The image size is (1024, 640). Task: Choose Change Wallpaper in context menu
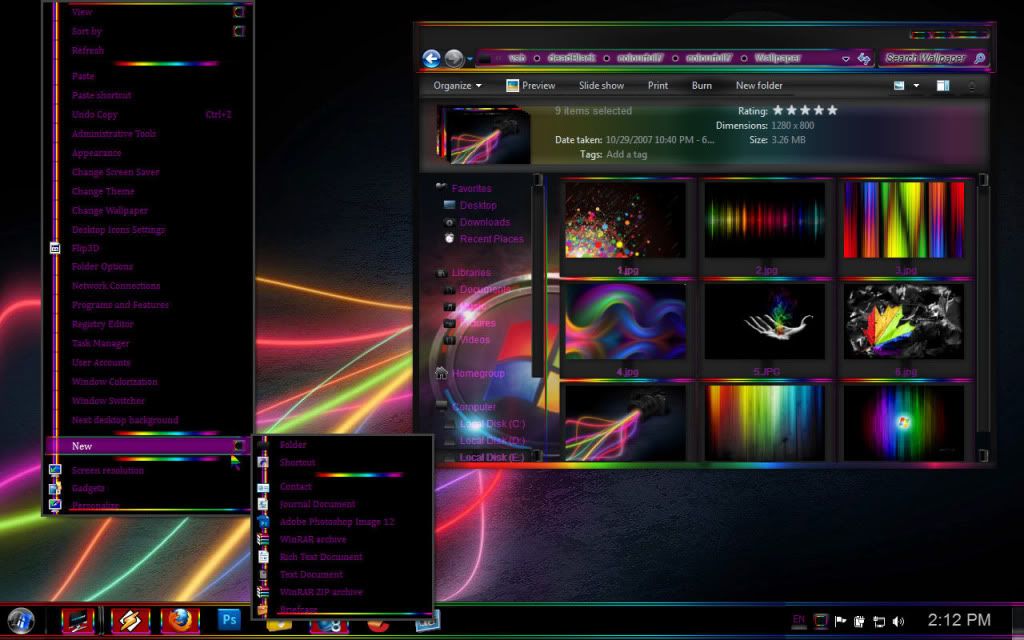coord(110,211)
